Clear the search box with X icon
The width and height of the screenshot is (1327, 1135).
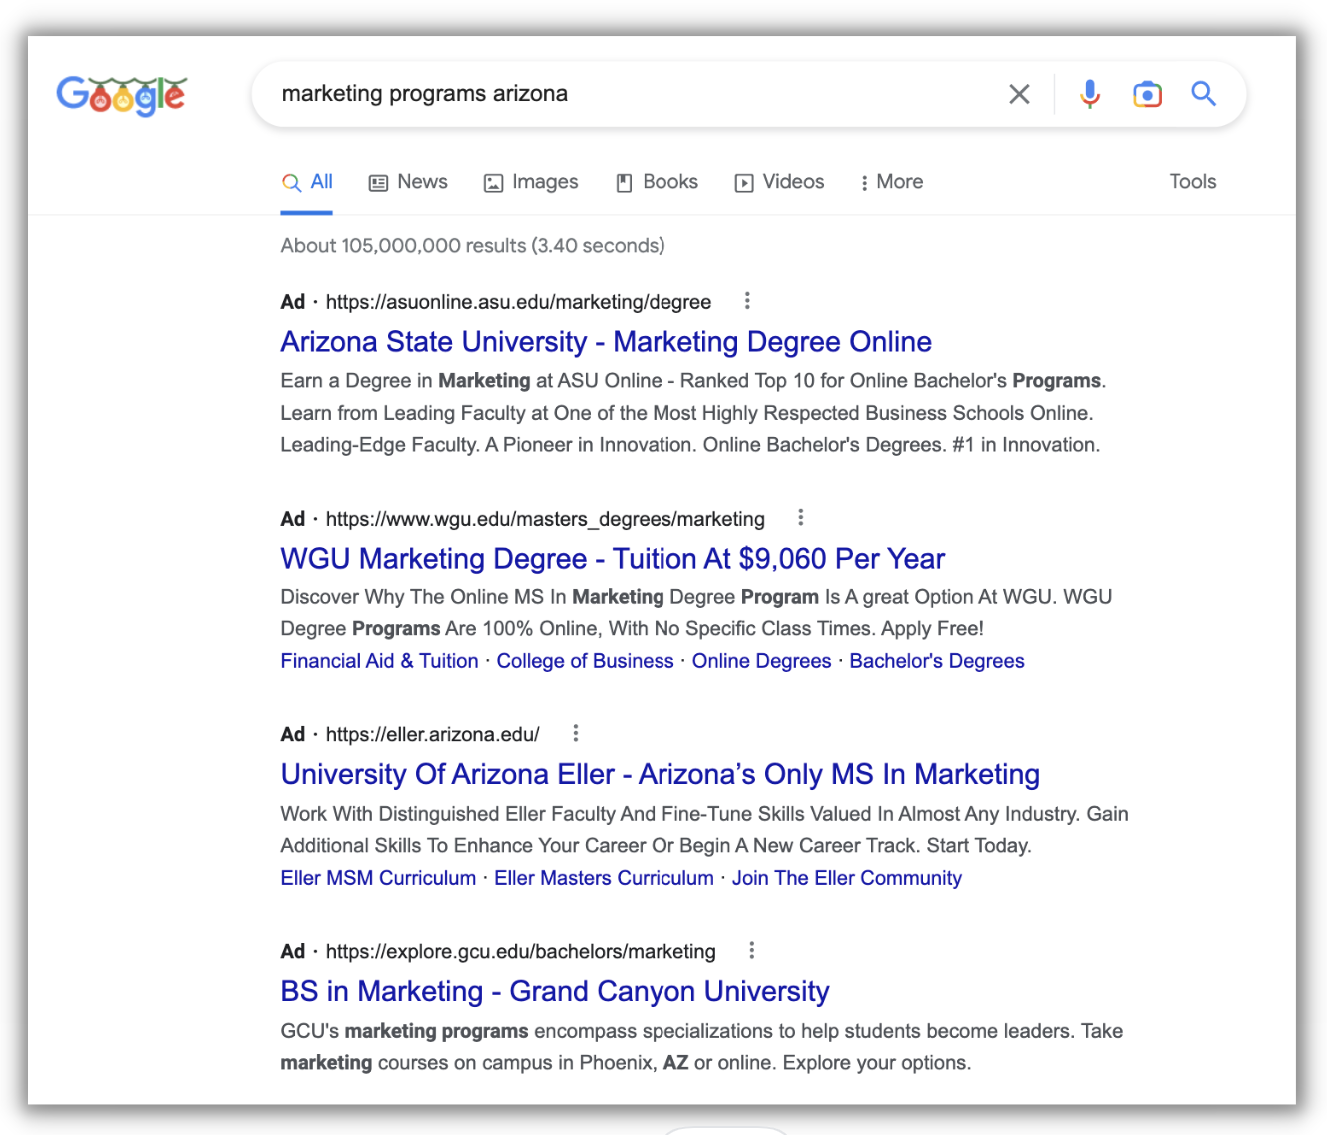pyautogui.click(x=1019, y=94)
